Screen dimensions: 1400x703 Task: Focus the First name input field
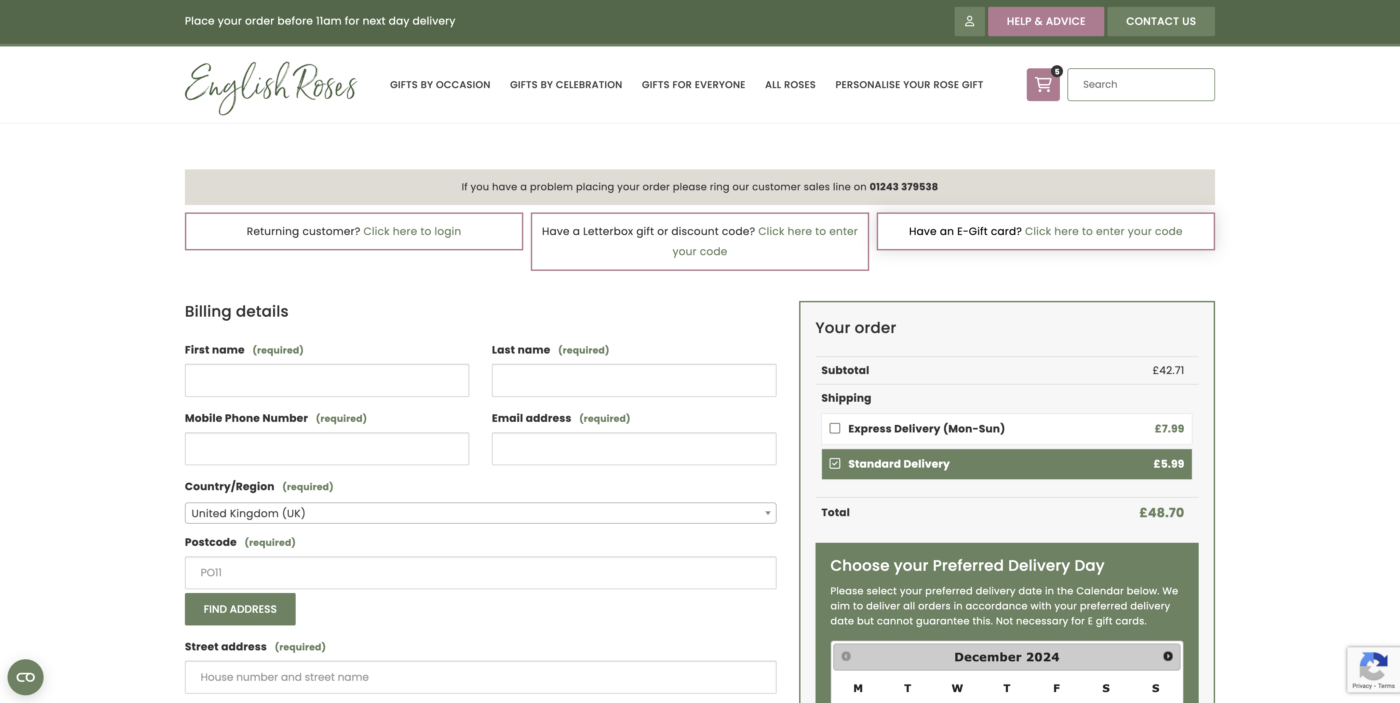(327, 381)
